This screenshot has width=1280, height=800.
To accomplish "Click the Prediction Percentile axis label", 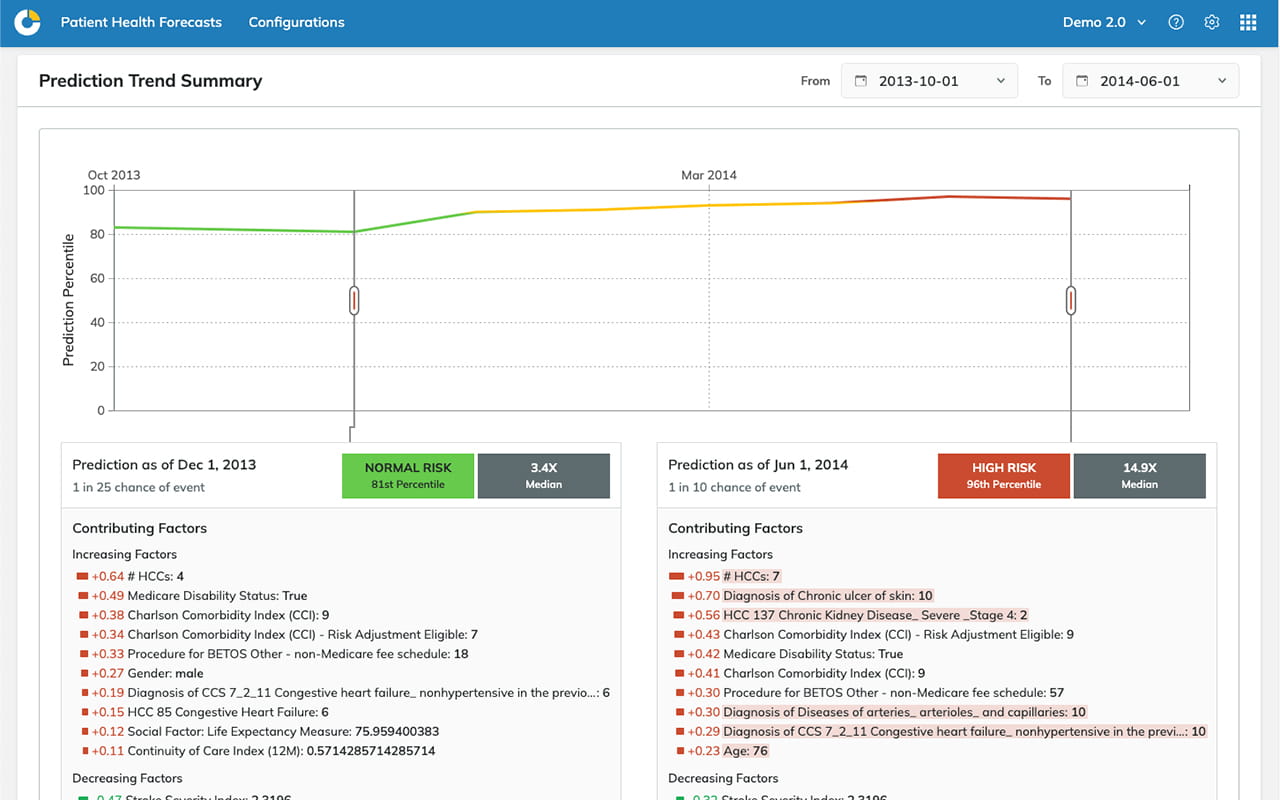I will pos(69,300).
